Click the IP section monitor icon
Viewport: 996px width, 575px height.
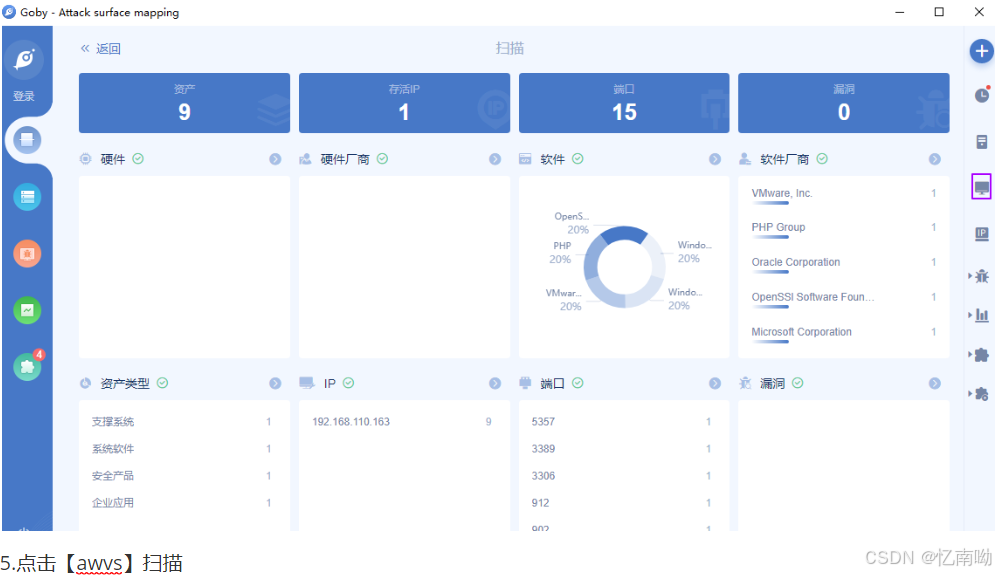point(307,383)
